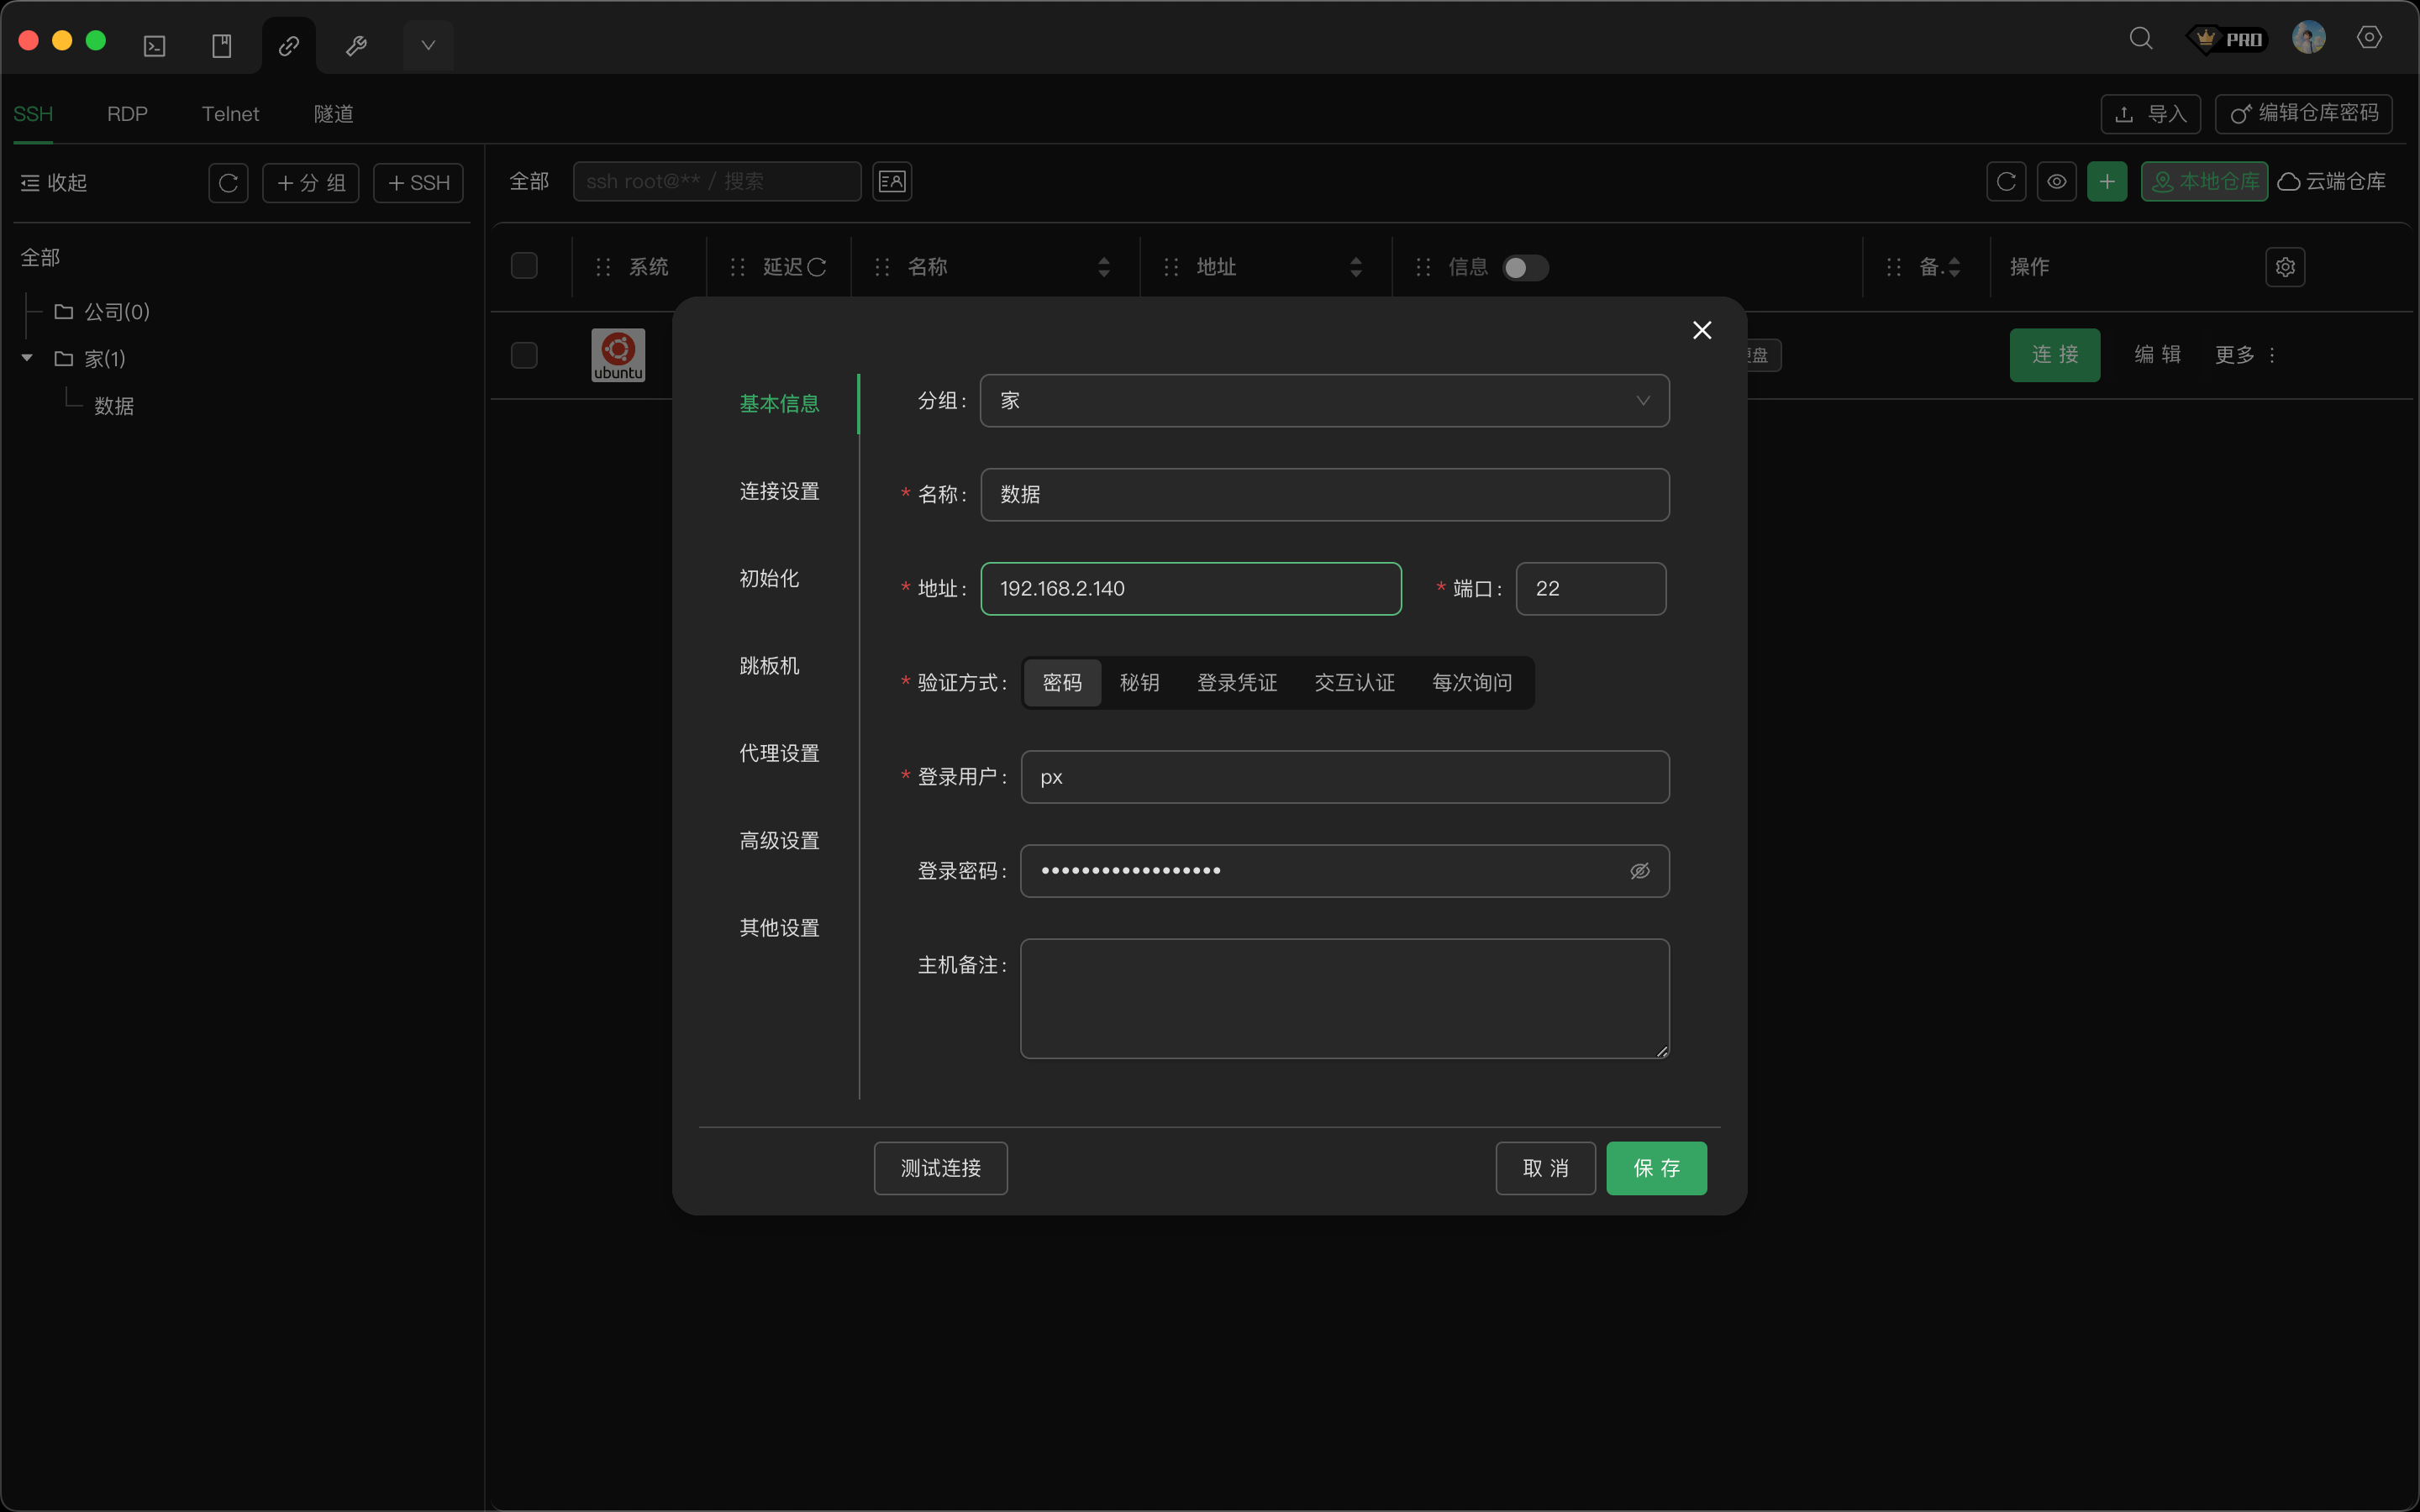2420x1512 pixels.
Task: Switch to the RDP tab
Action: tap(127, 114)
